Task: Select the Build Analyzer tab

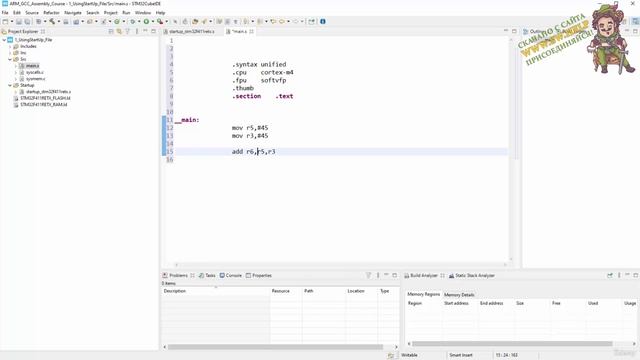Action: [423, 276]
